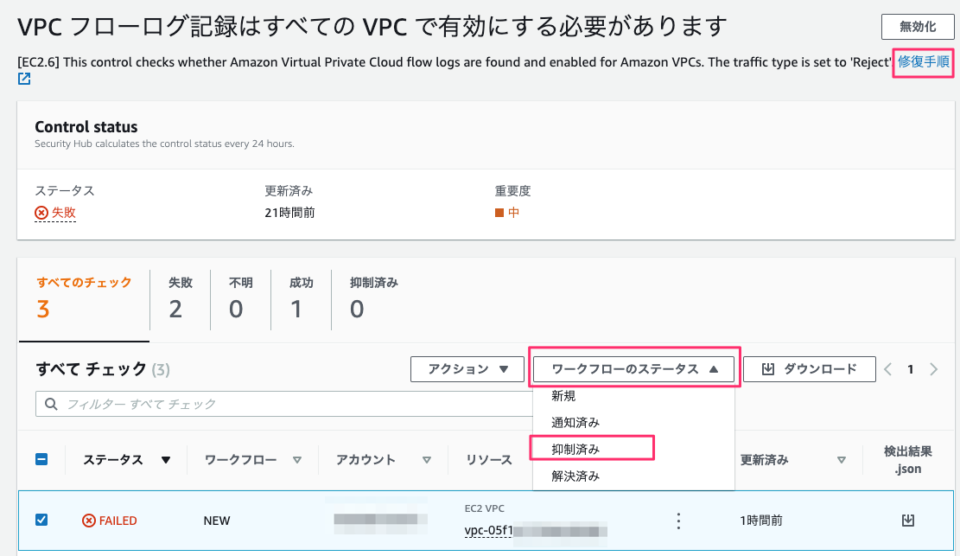Image resolution: width=960 pixels, height=556 pixels.
Task: Toggle the select-all checkbox in the table header
Action: [41, 460]
